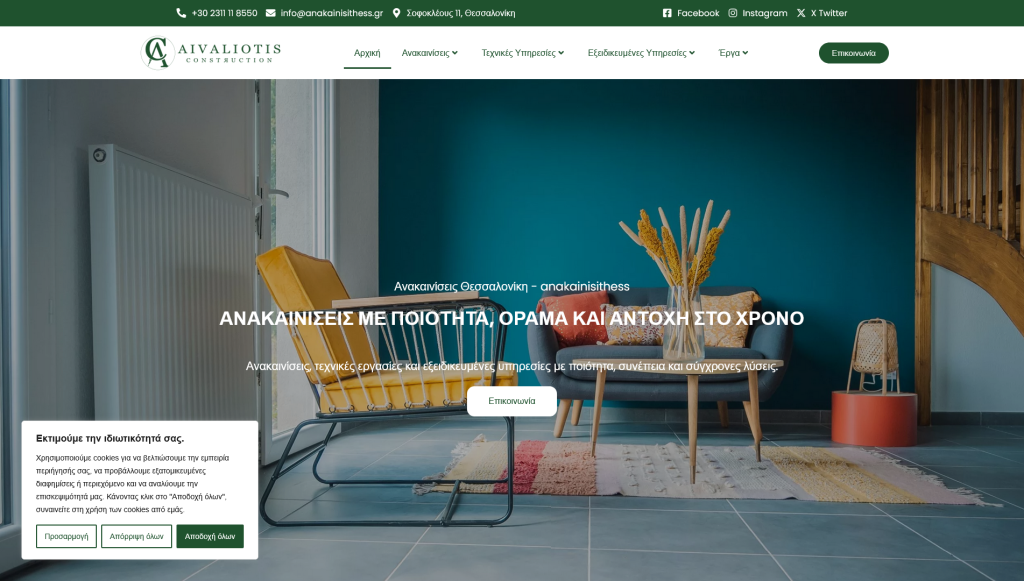
Task: Open the Έργα dropdown menu
Action: pos(733,53)
